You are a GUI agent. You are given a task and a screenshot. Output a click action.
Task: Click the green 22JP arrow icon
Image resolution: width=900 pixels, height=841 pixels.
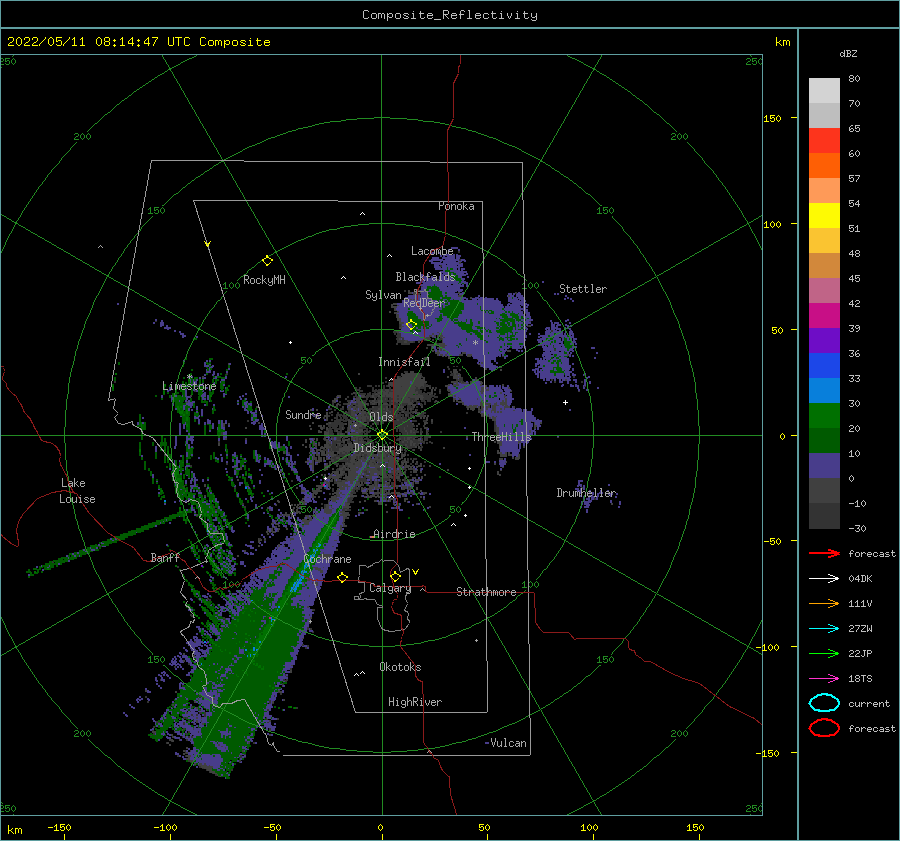coord(824,653)
